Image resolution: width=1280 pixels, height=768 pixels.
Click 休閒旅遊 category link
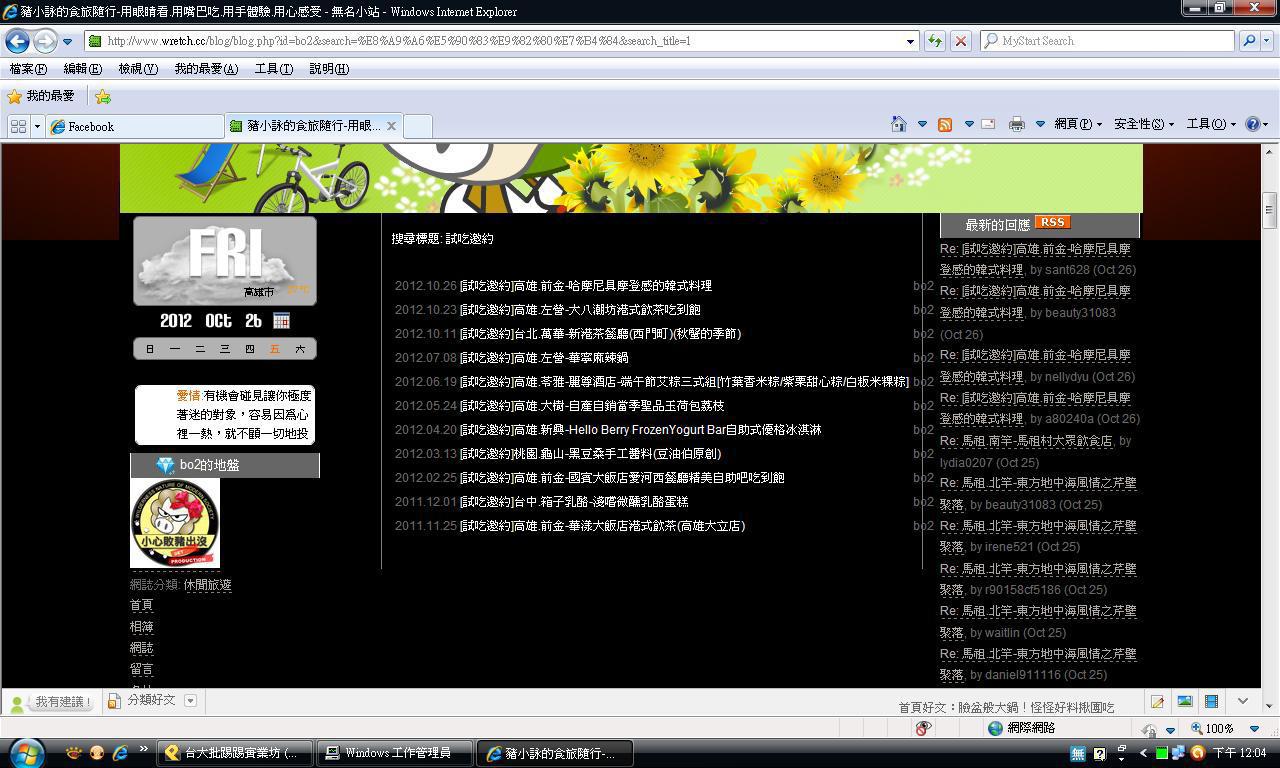tap(207, 585)
